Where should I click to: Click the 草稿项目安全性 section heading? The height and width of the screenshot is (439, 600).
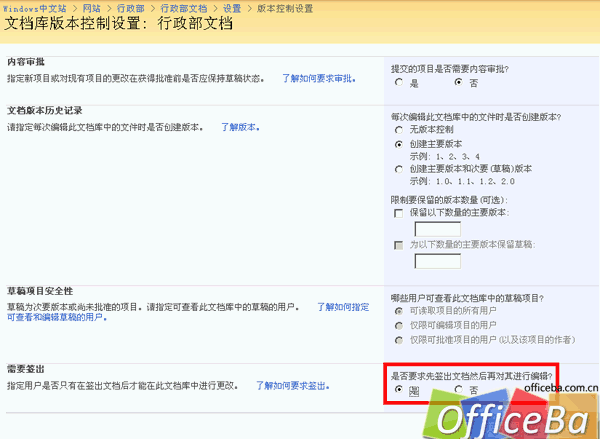pyautogui.click(x=40, y=291)
